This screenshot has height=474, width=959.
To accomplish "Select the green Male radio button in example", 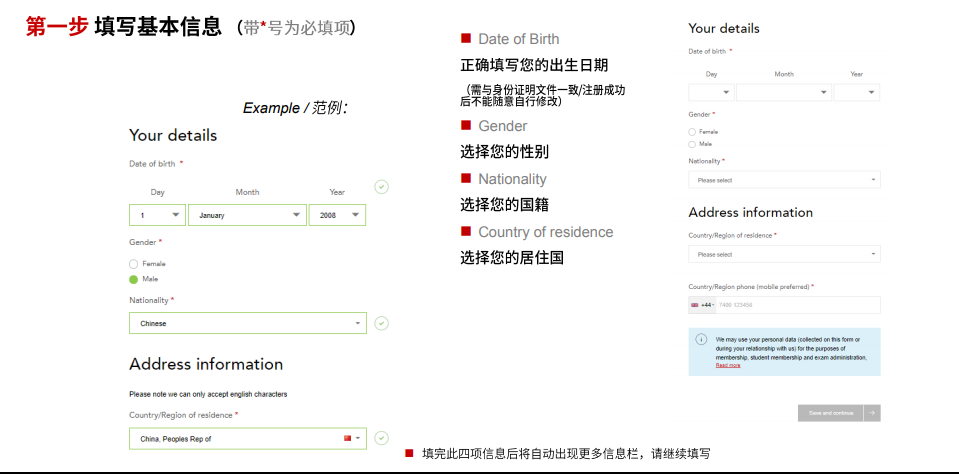I will pyautogui.click(x=134, y=279).
